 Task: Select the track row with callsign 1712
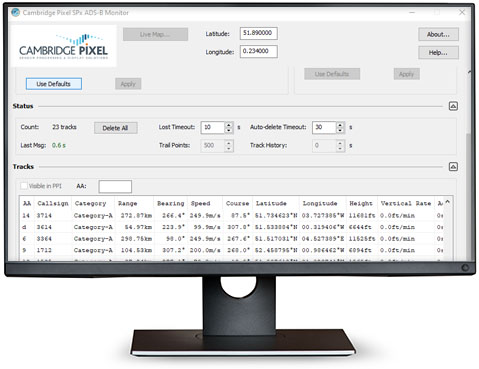232,250
